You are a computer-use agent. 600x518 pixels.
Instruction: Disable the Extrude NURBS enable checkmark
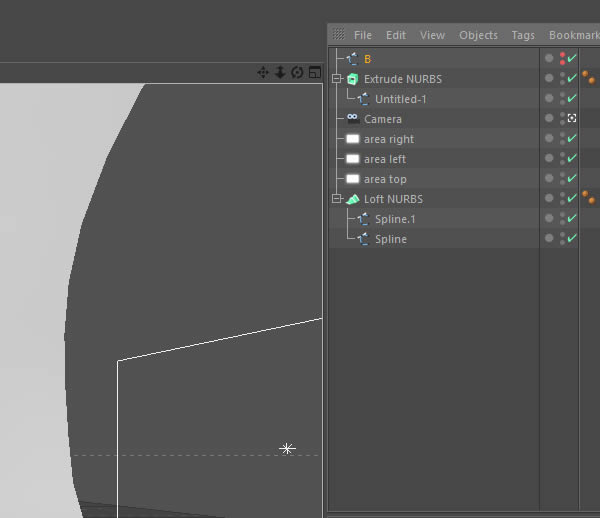pos(572,78)
